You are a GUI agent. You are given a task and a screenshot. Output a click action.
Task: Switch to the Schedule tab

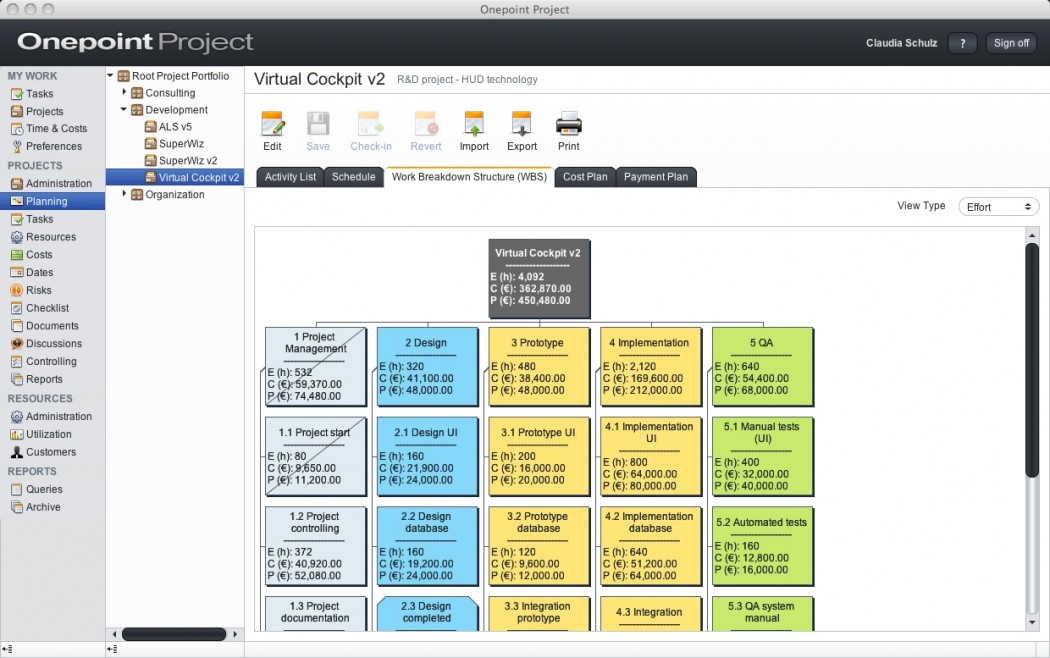pos(354,177)
